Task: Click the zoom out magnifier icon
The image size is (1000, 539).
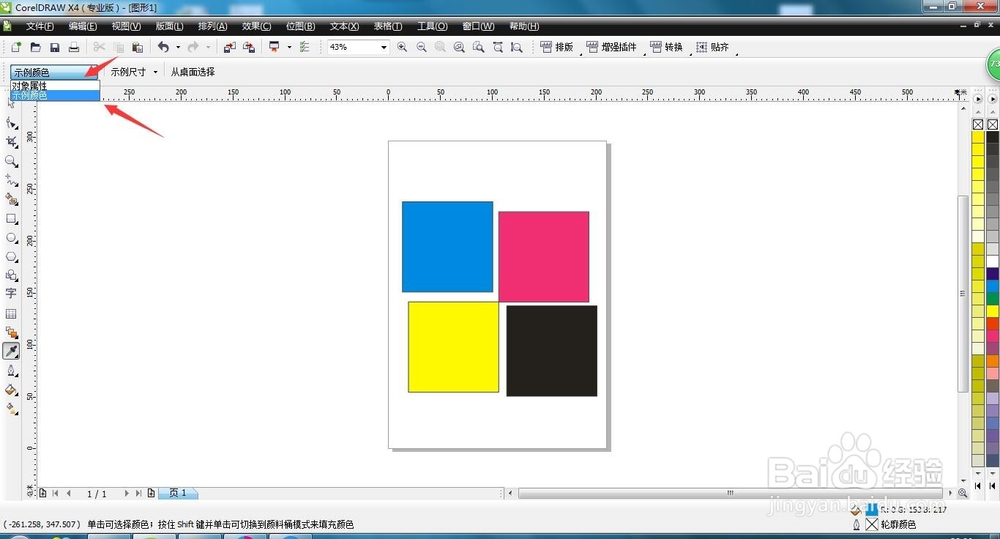Action: coord(422,47)
